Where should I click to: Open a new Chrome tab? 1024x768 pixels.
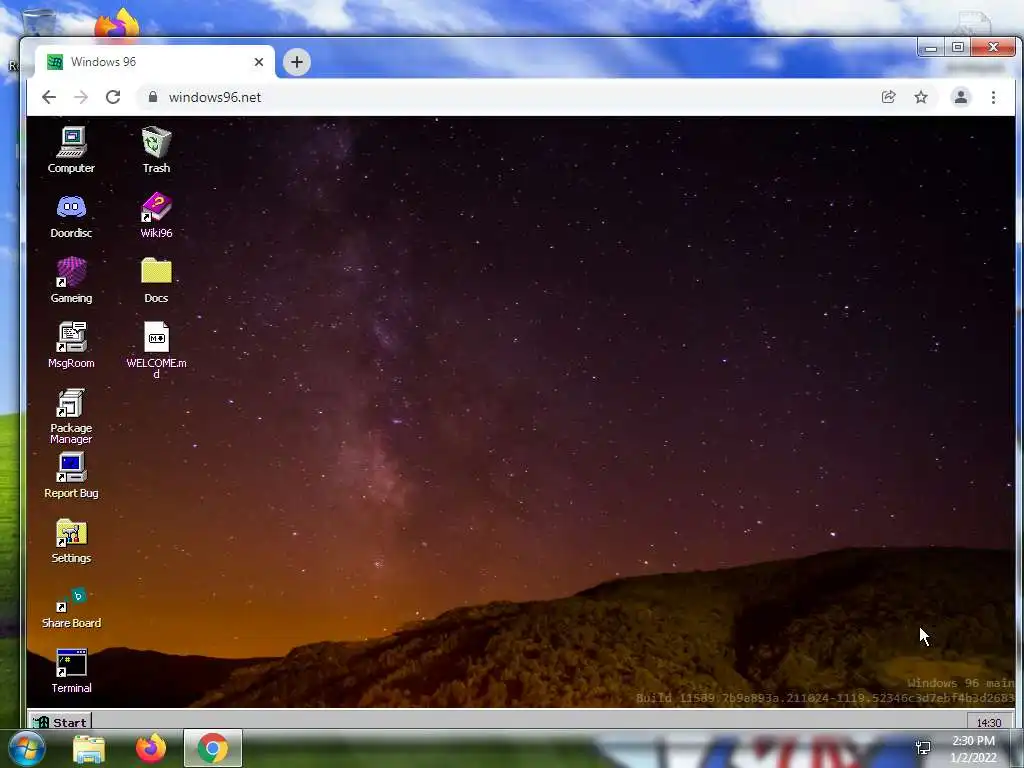297,62
